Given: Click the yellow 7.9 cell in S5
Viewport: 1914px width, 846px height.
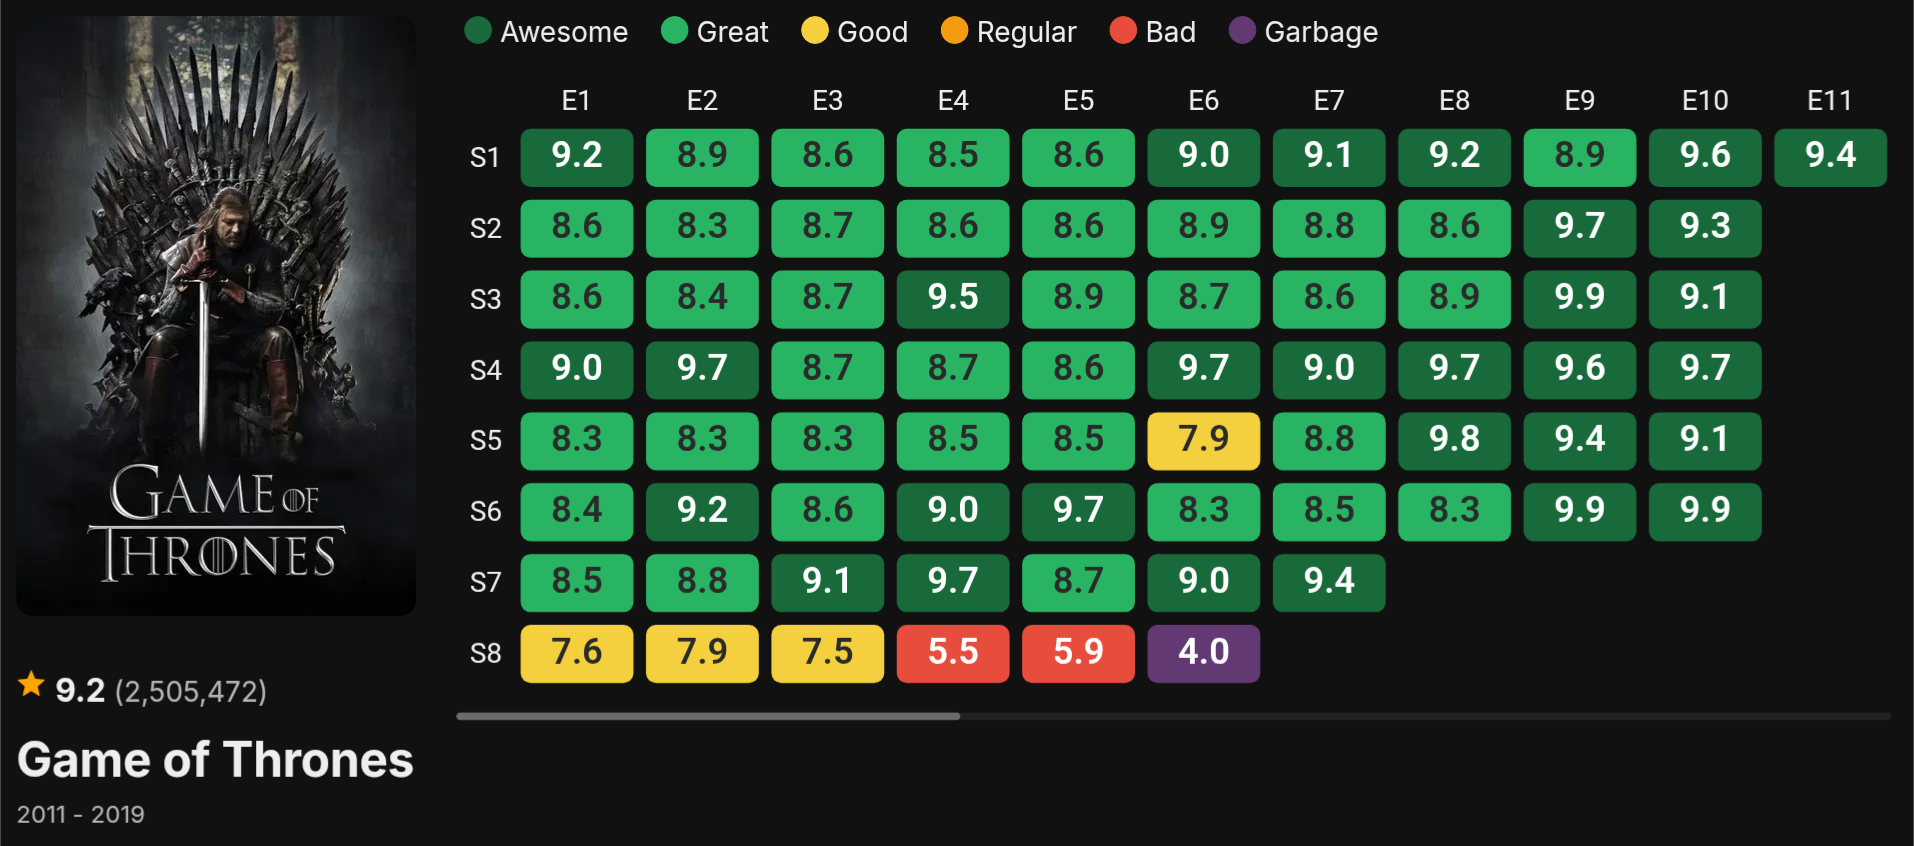Looking at the screenshot, I should pos(1203,440).
